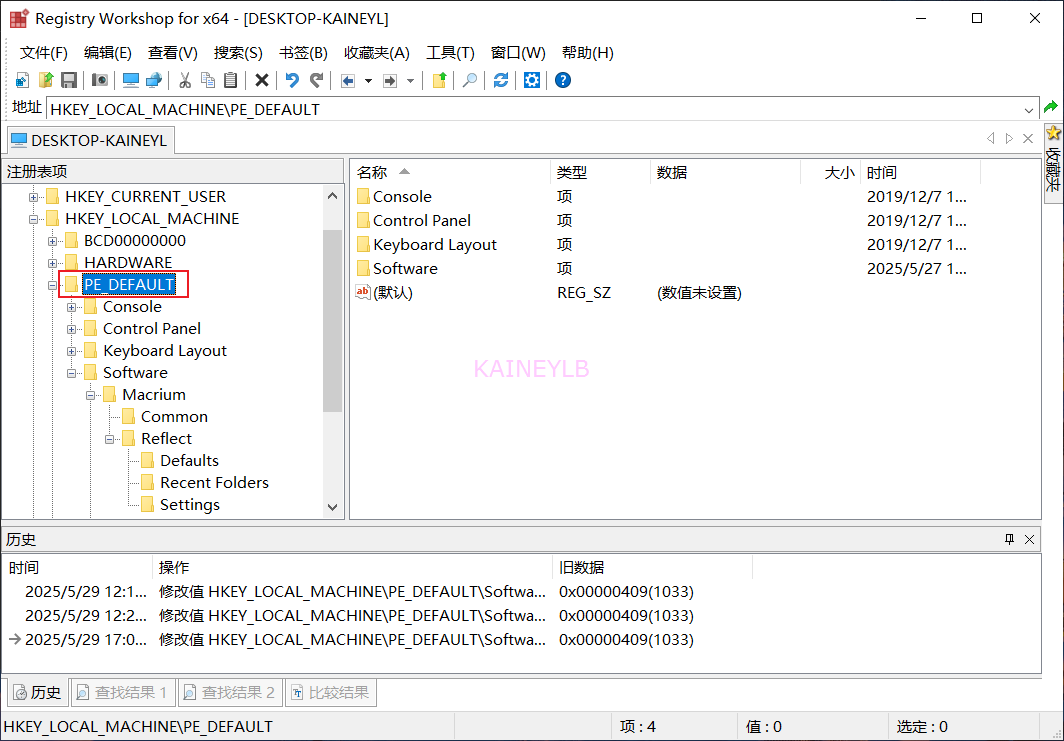Click the go up one level folder icon

(x=439, y=80)
